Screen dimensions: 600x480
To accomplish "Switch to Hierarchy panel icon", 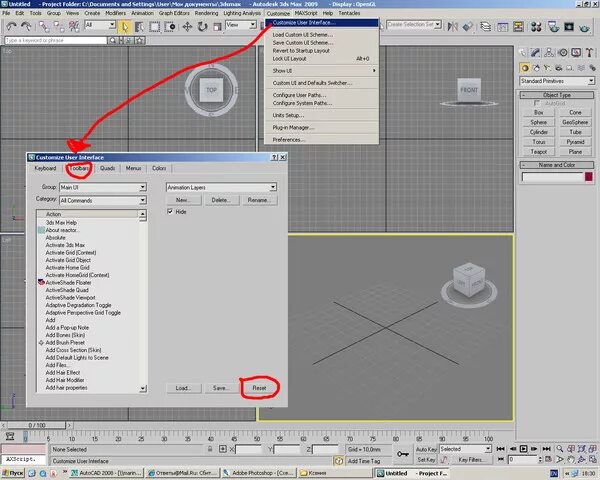I will tap(549, 52).
